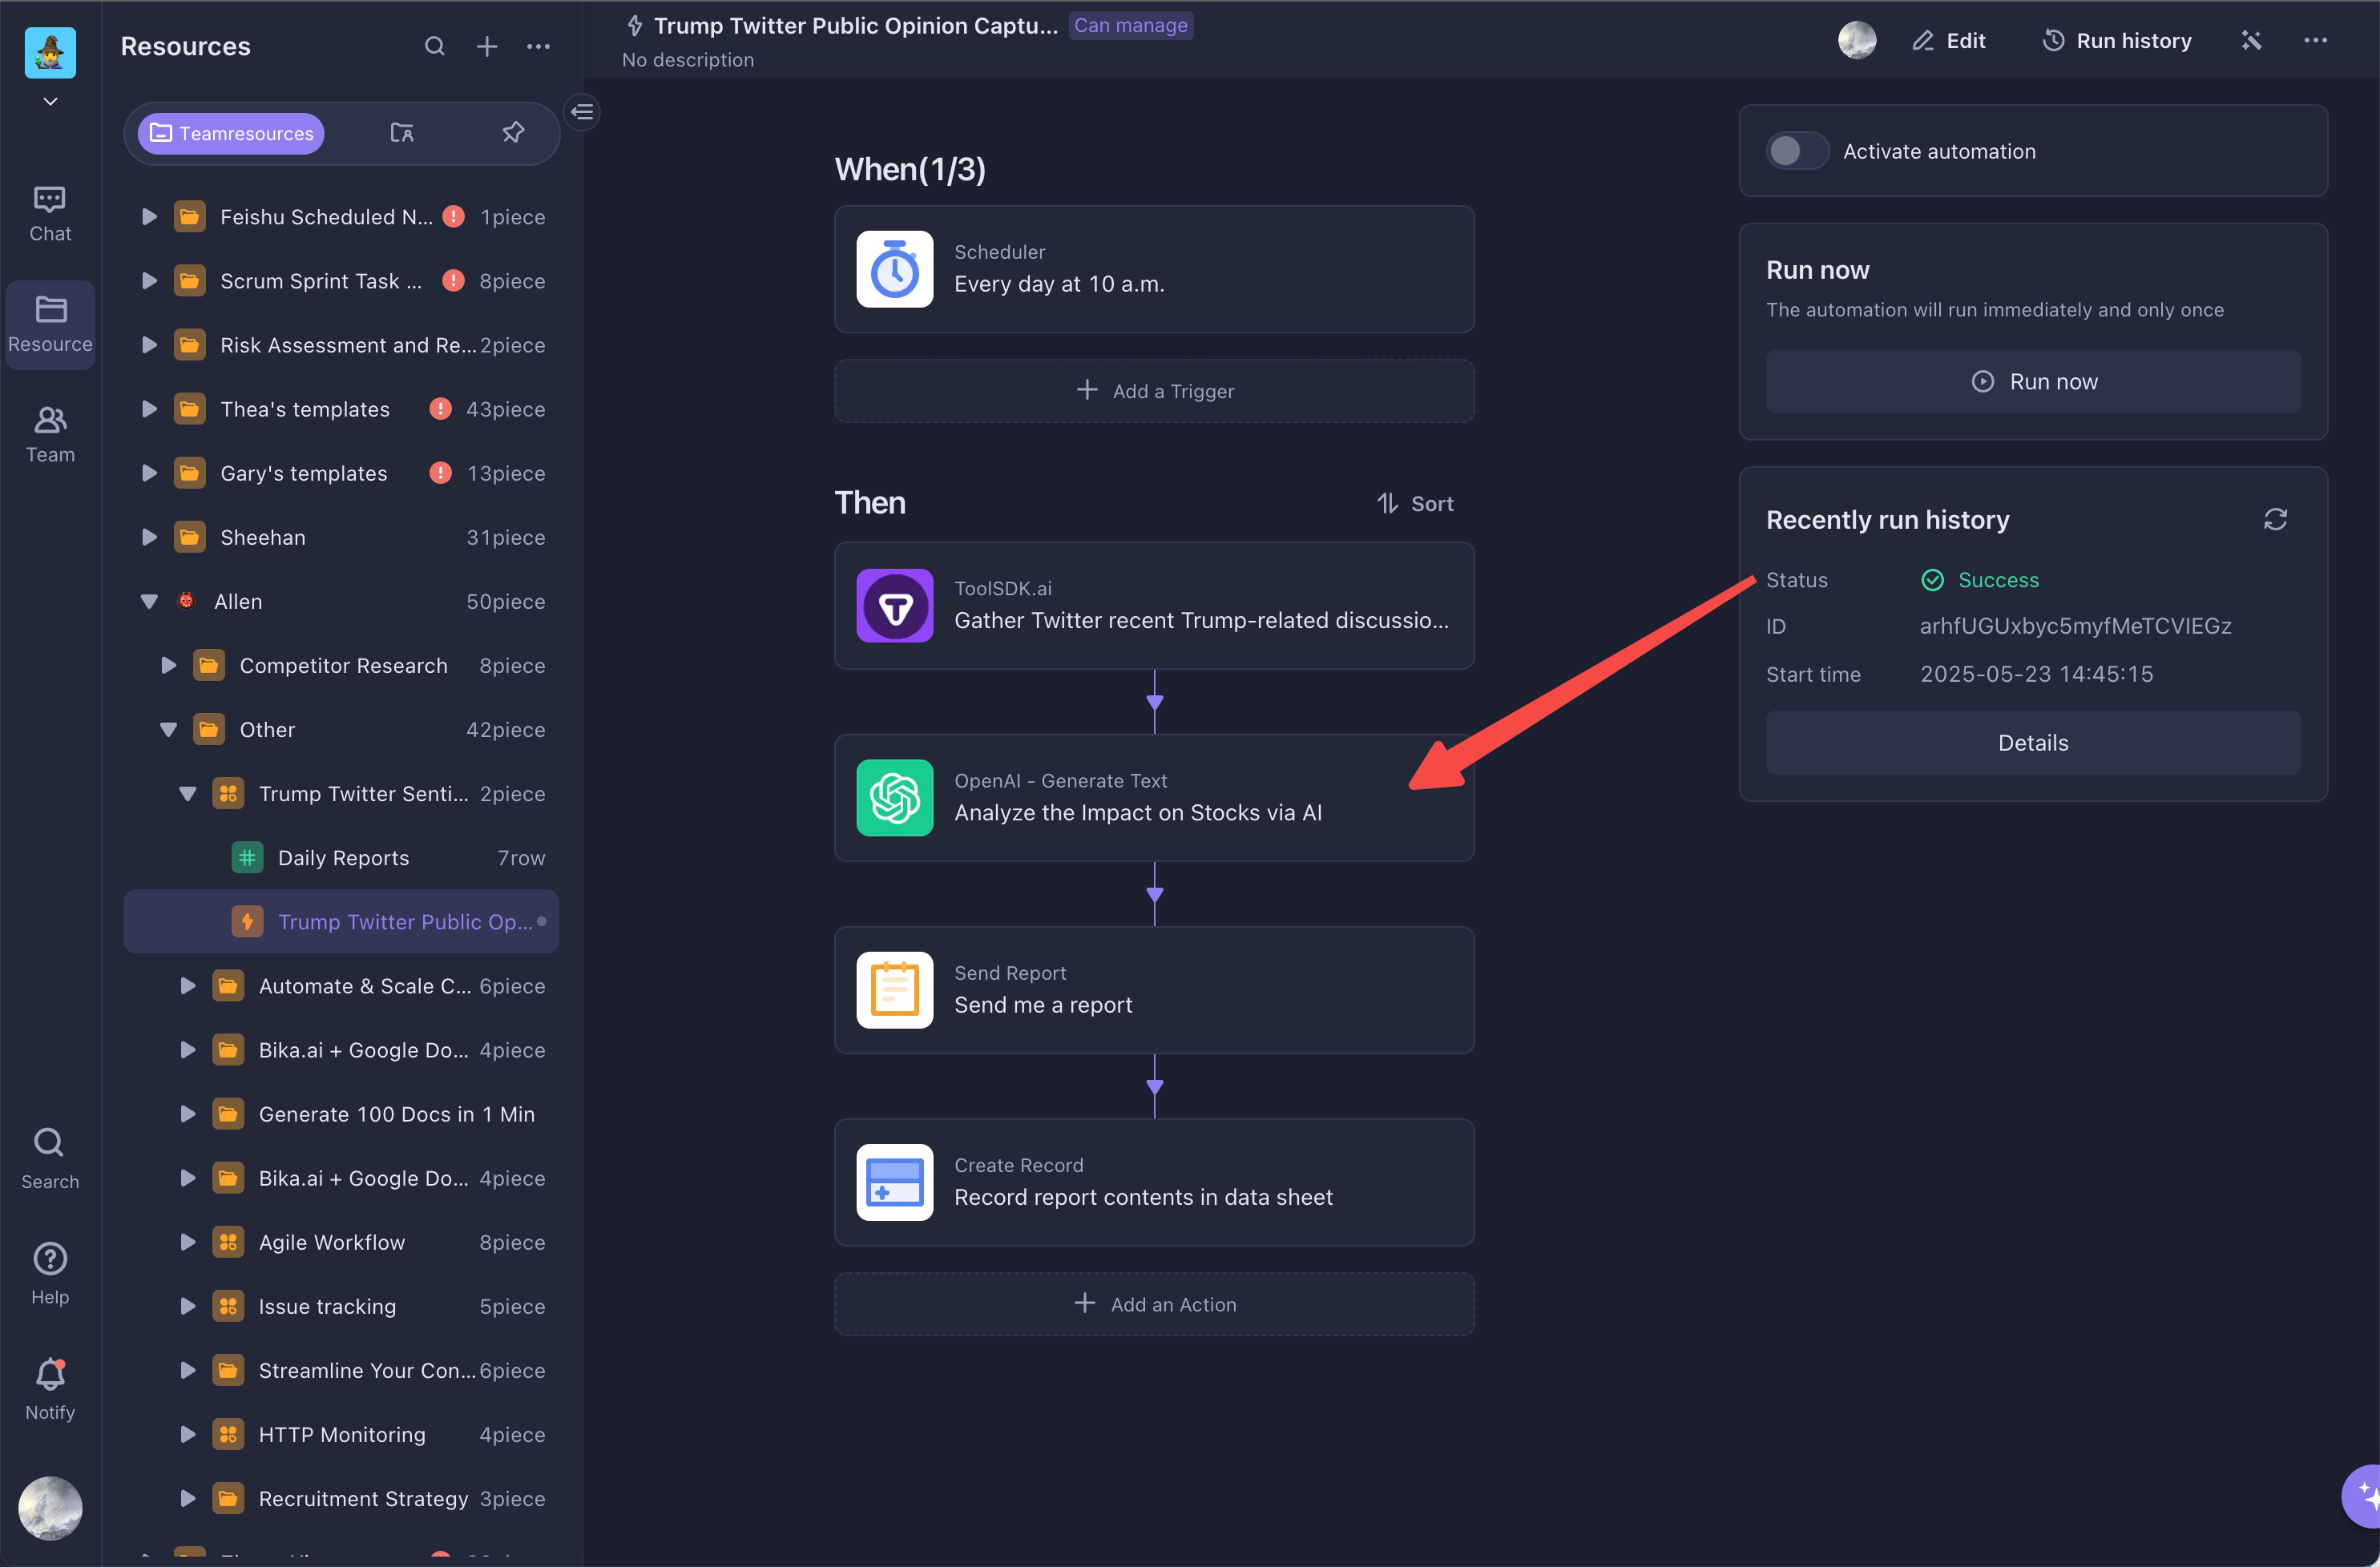Click the Edit button in header
The height and width of the screenshot is (1567, 2380).
click(x=1949, y=41)
